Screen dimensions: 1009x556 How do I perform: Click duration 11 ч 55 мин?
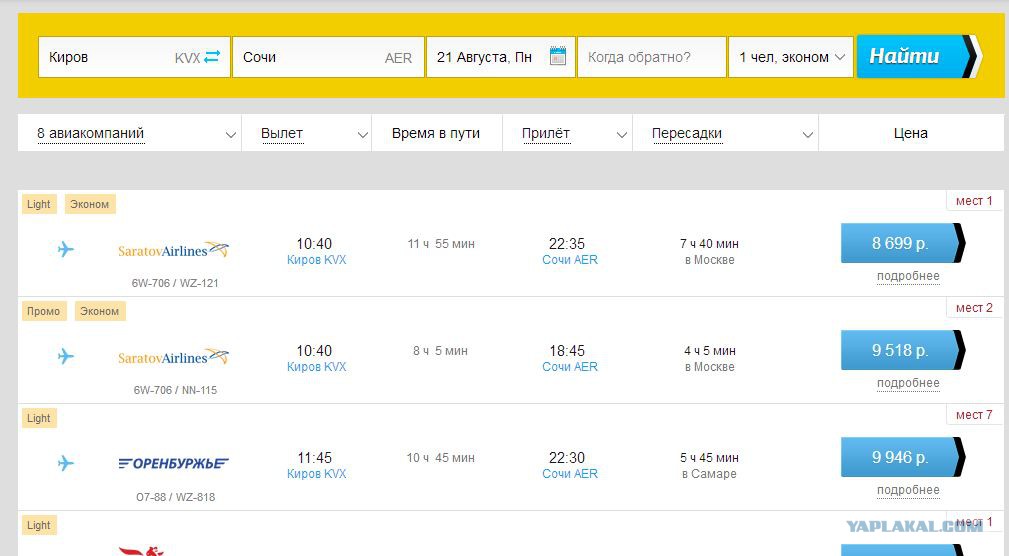(441, 244)
